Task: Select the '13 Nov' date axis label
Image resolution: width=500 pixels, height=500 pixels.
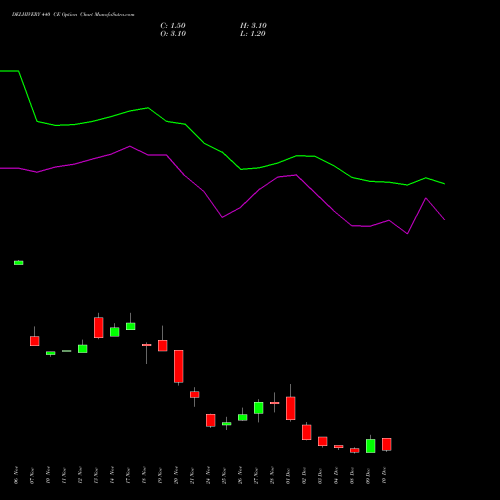Action: point(96,475)
